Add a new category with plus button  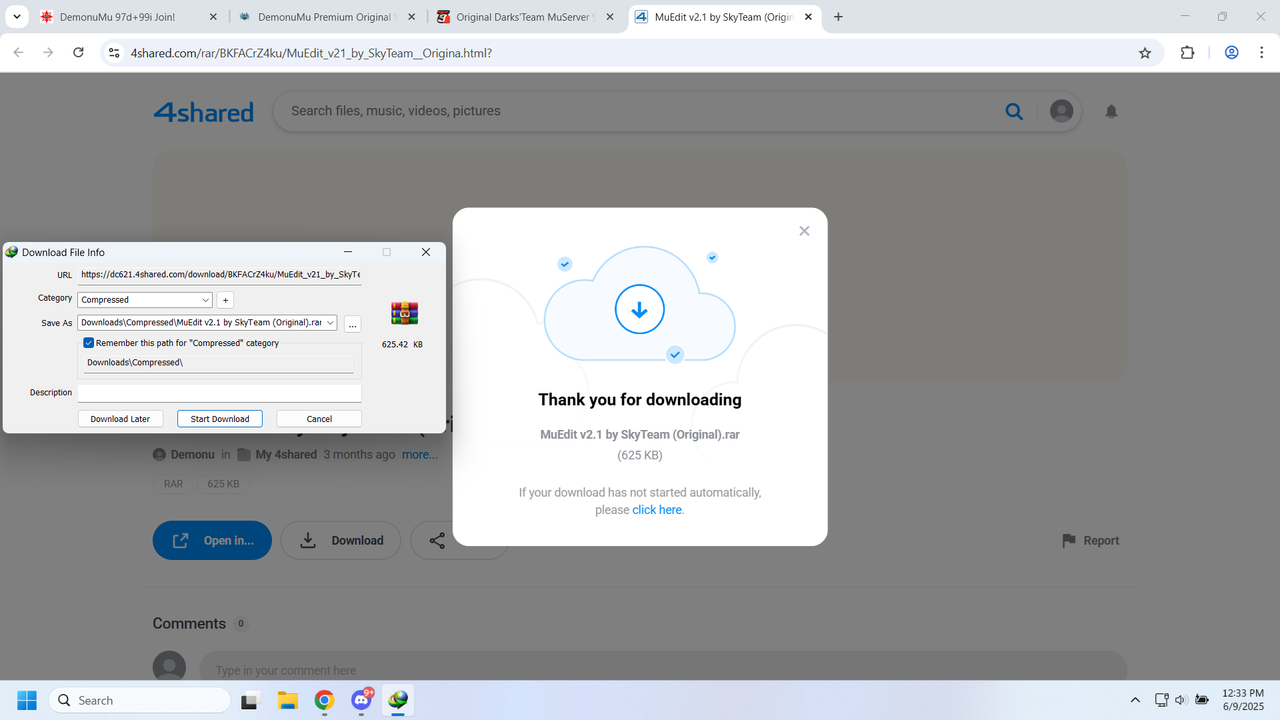coord(225,300)
